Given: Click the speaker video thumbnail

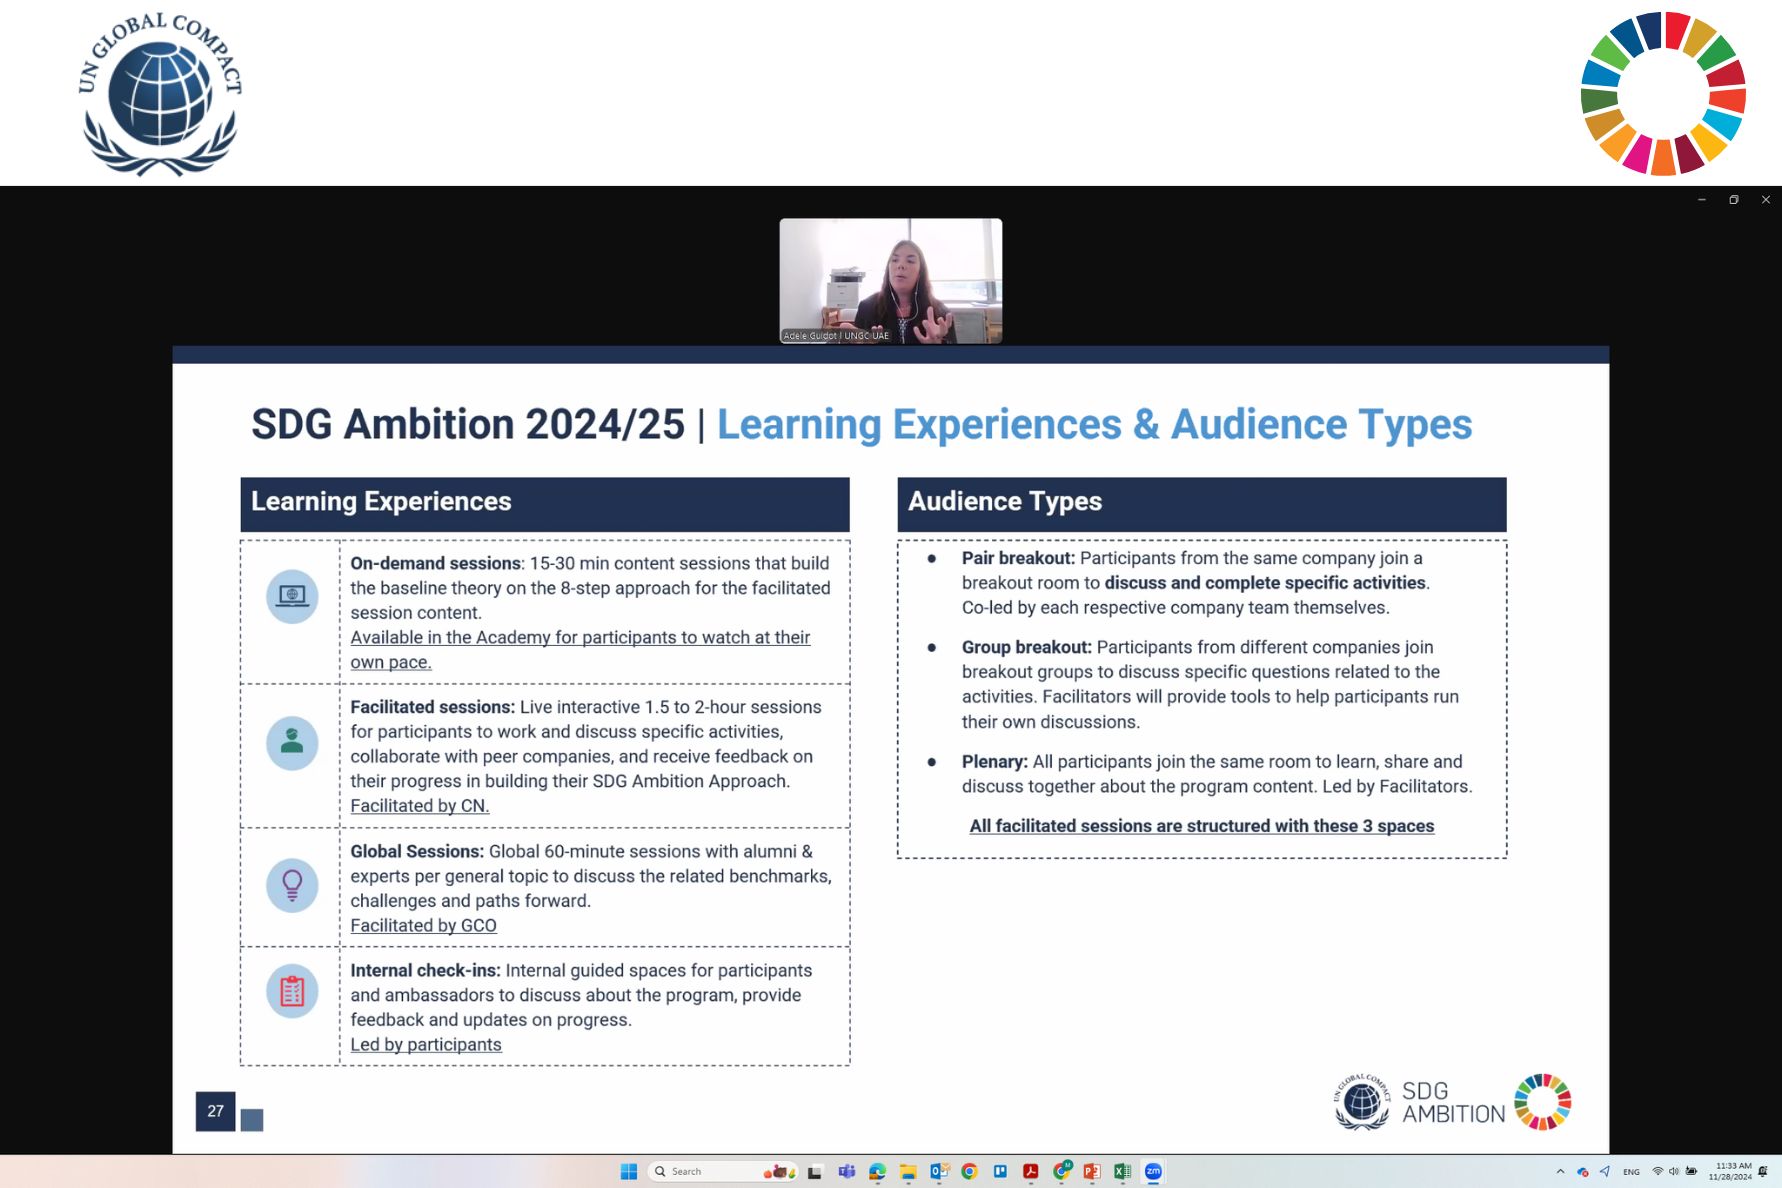Looking at the screenshot, I should pos(890,281).
